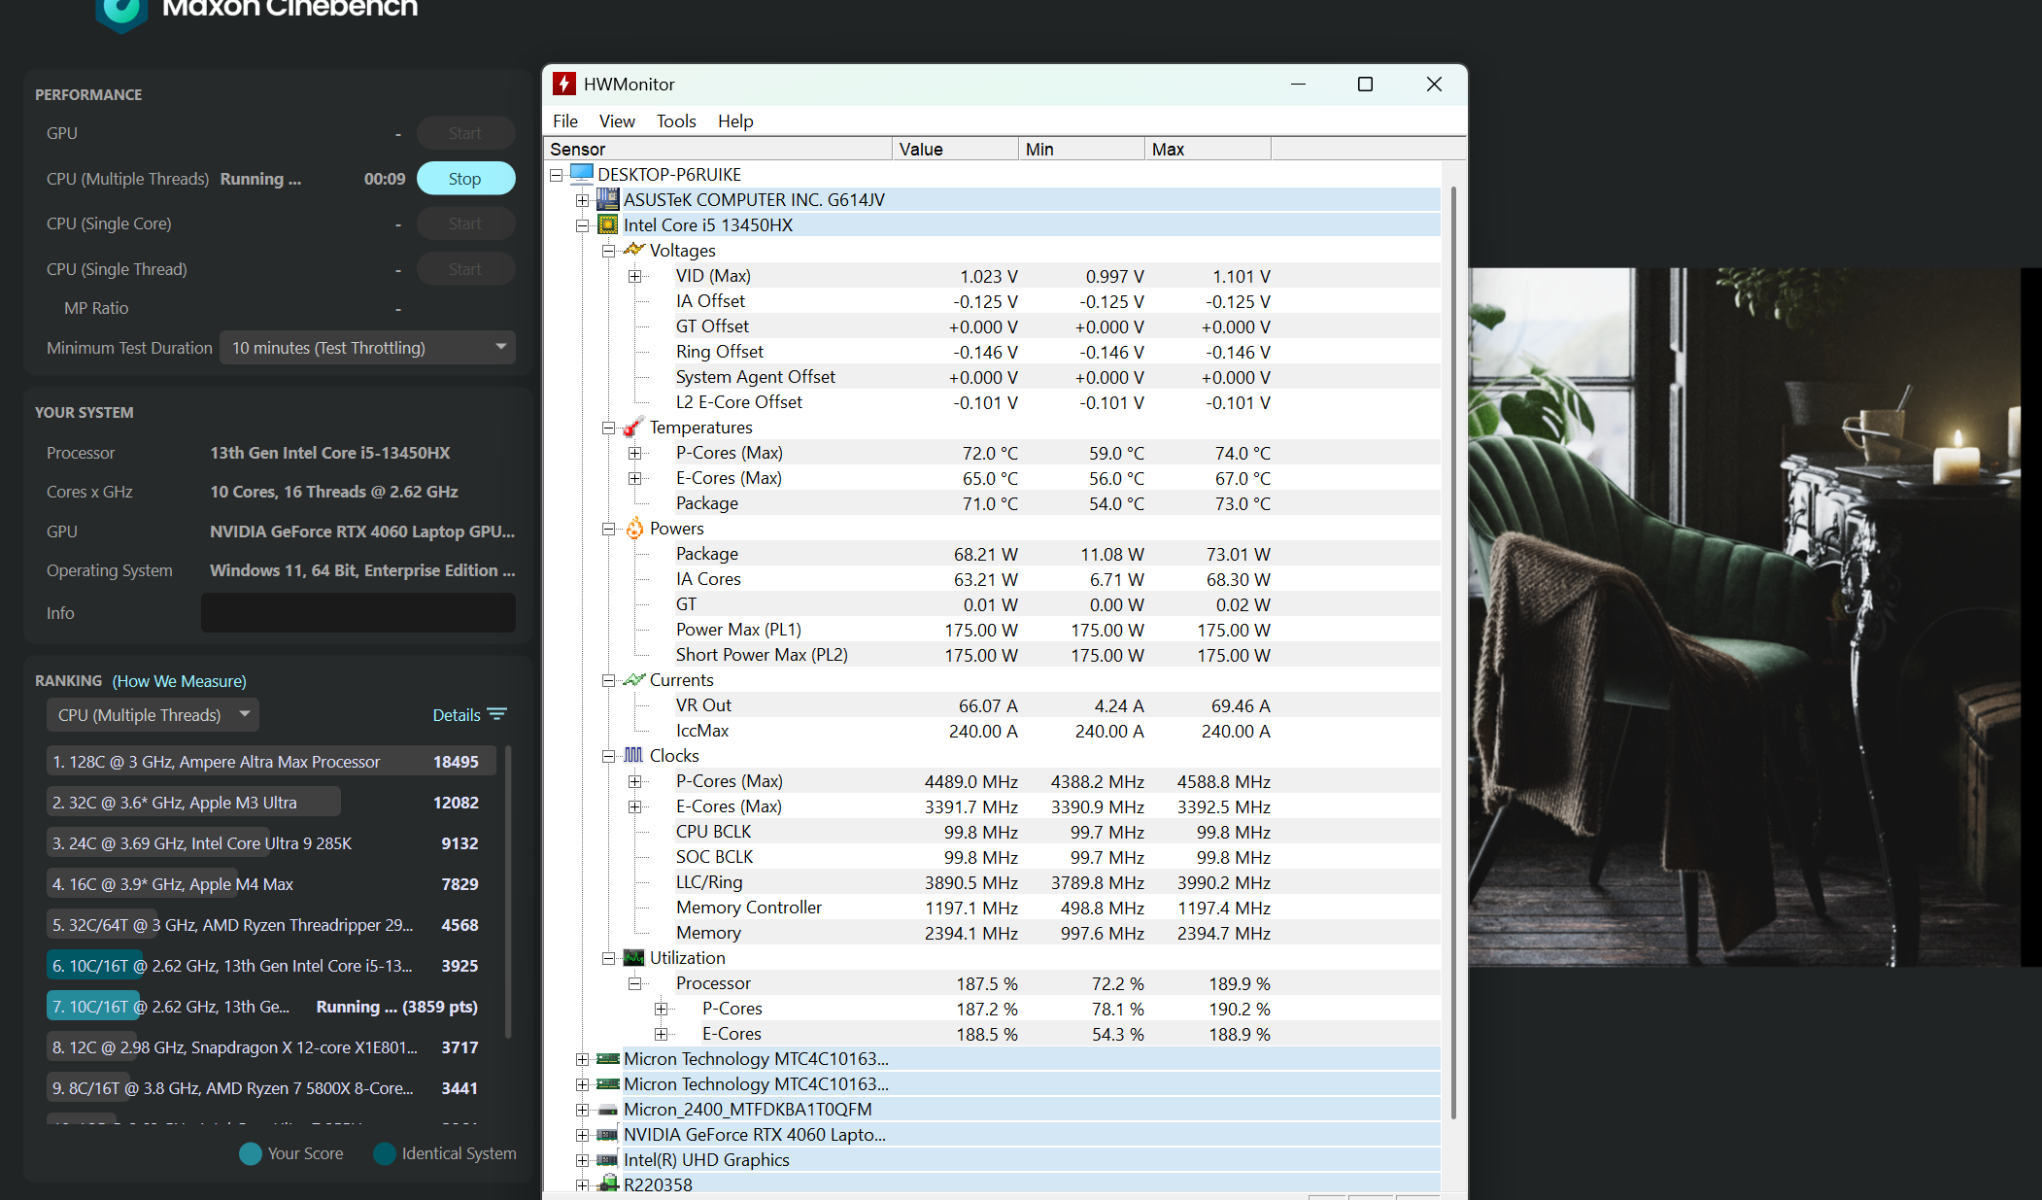
Task: Select the Intel Core i5 13450HX processor icon
Action: pyautogui.click(x=608, y=225)
